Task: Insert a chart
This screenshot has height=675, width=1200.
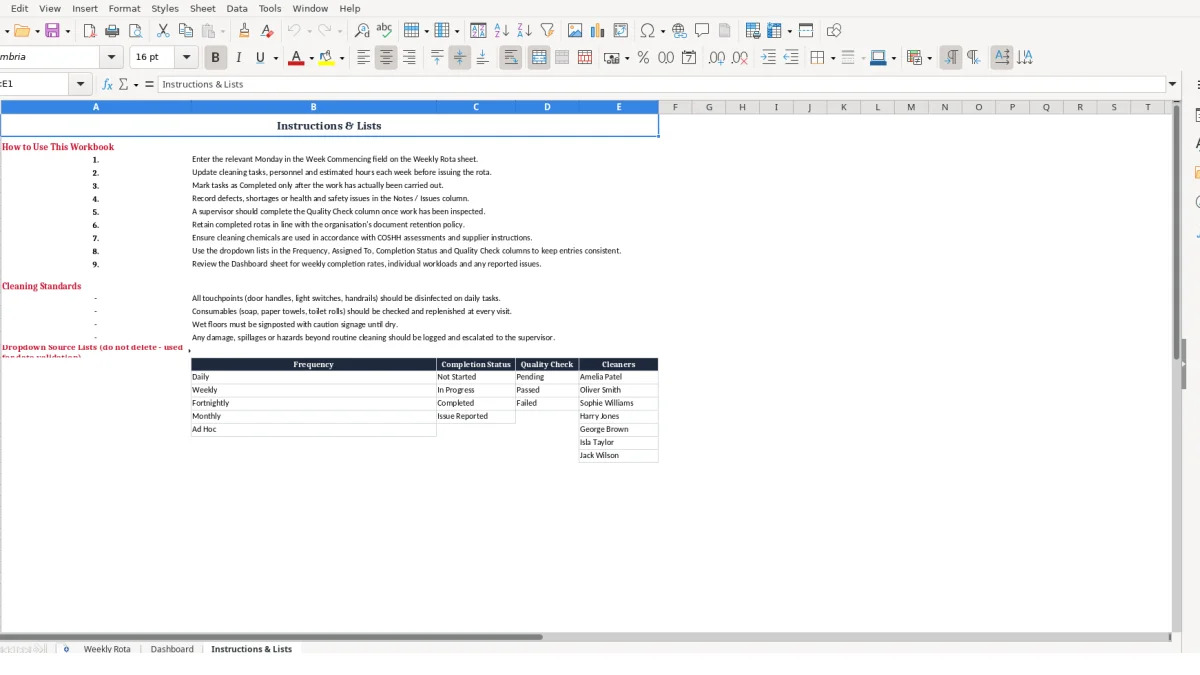Action: [x=598, y=31]
